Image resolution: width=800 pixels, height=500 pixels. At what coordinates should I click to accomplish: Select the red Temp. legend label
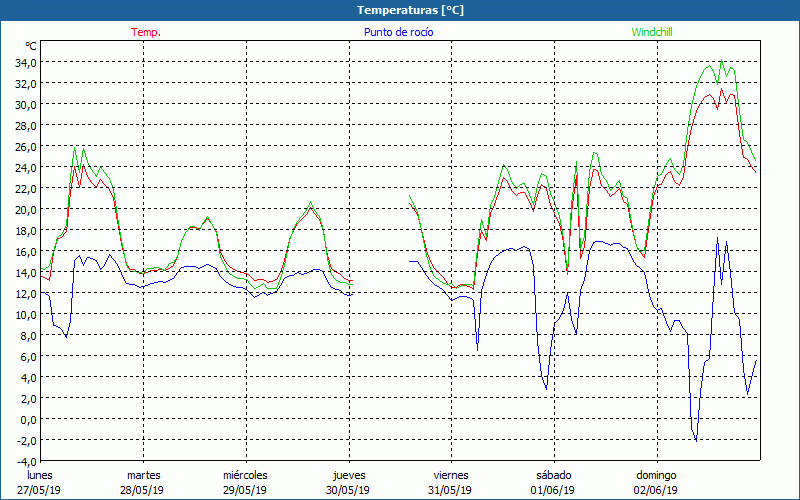click(146, 32)
